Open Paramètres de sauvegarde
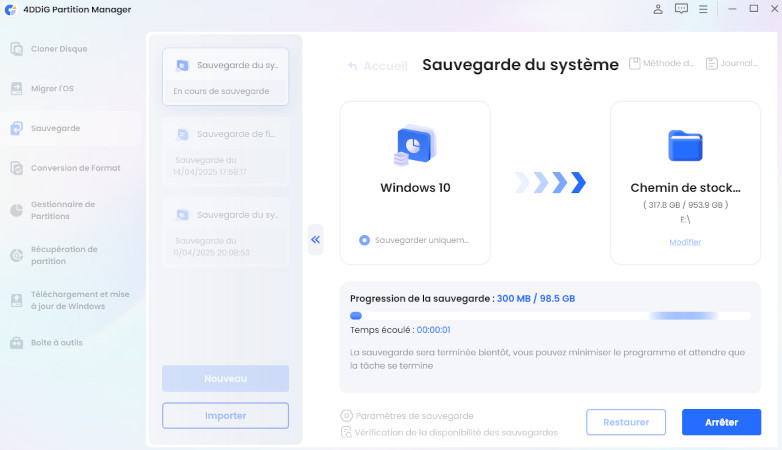Screen dimensions: 782x450 (x=414, y=416)
